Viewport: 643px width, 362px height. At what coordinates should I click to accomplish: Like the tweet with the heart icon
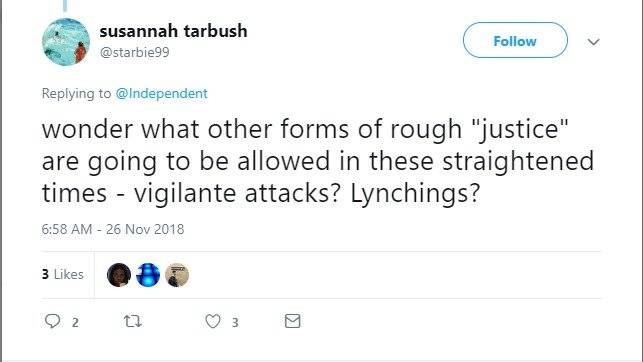(213, 321)
